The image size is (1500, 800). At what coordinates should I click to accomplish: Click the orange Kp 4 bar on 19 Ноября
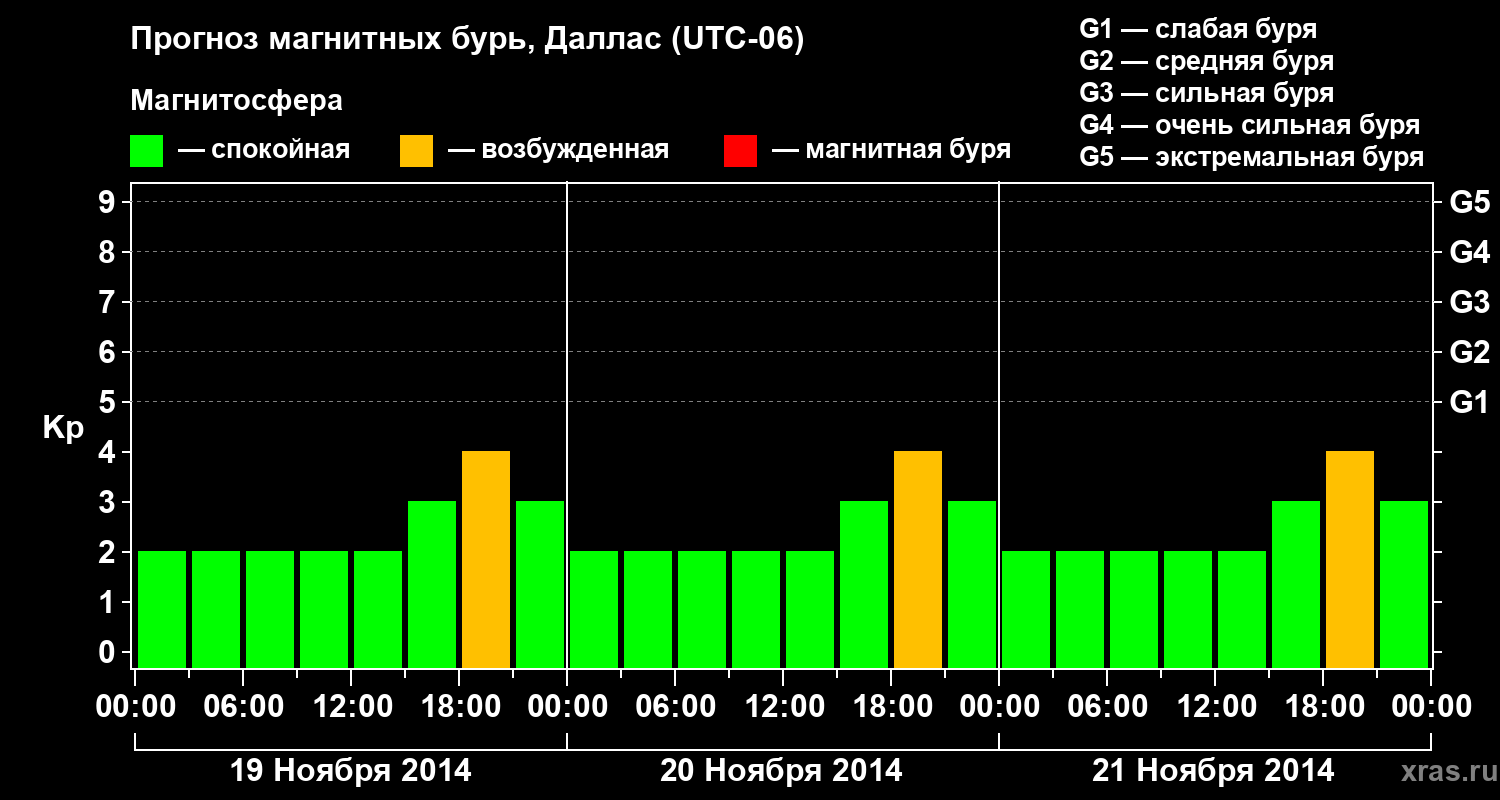click(486, 559)
